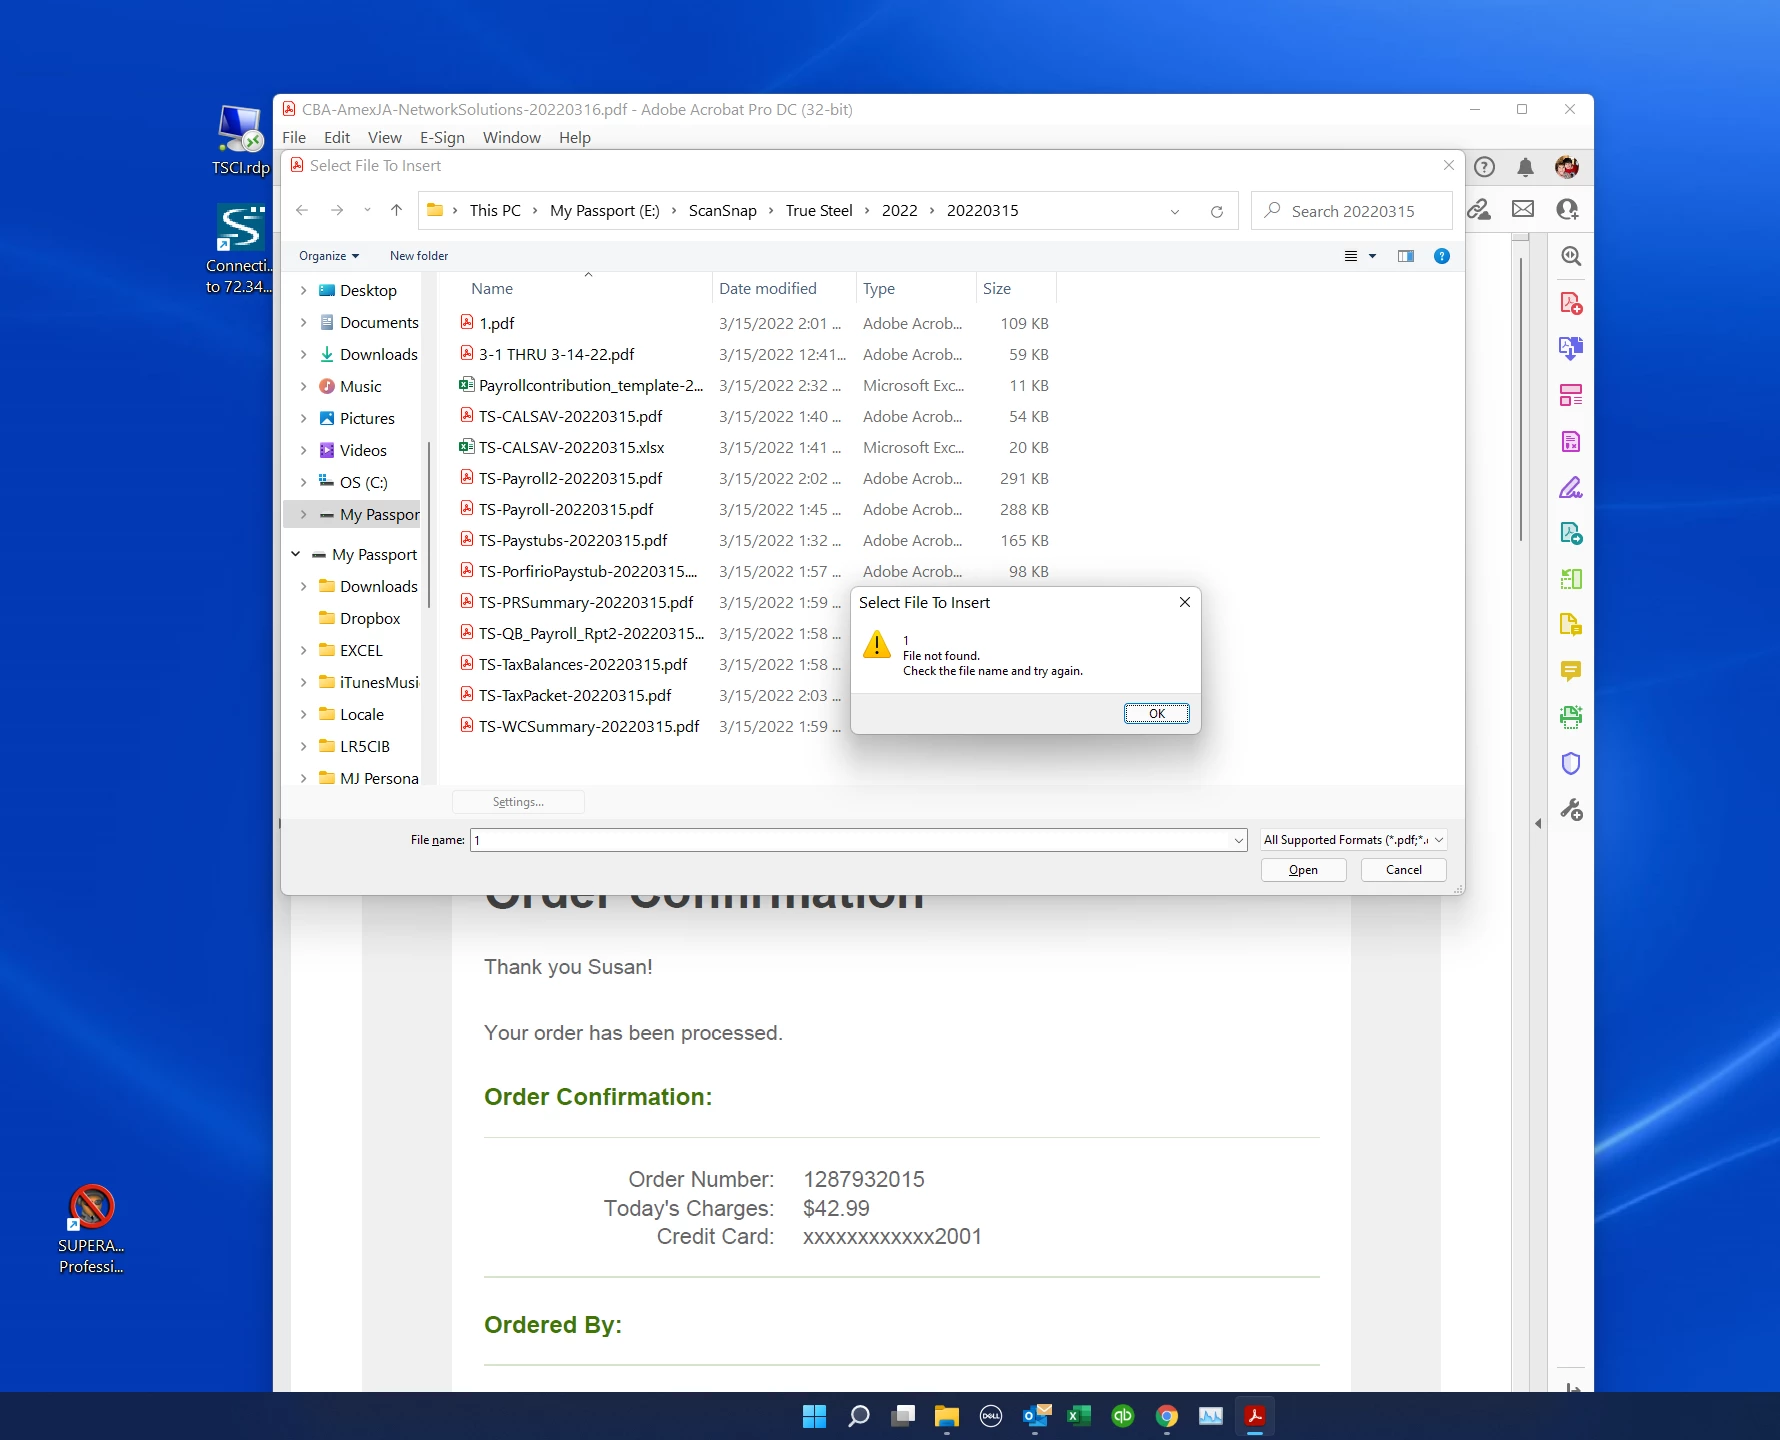This screenshot has width=1780, height=1440.
Task: Click the blue help icon in file dialog
Action: tap(1441, 256)
